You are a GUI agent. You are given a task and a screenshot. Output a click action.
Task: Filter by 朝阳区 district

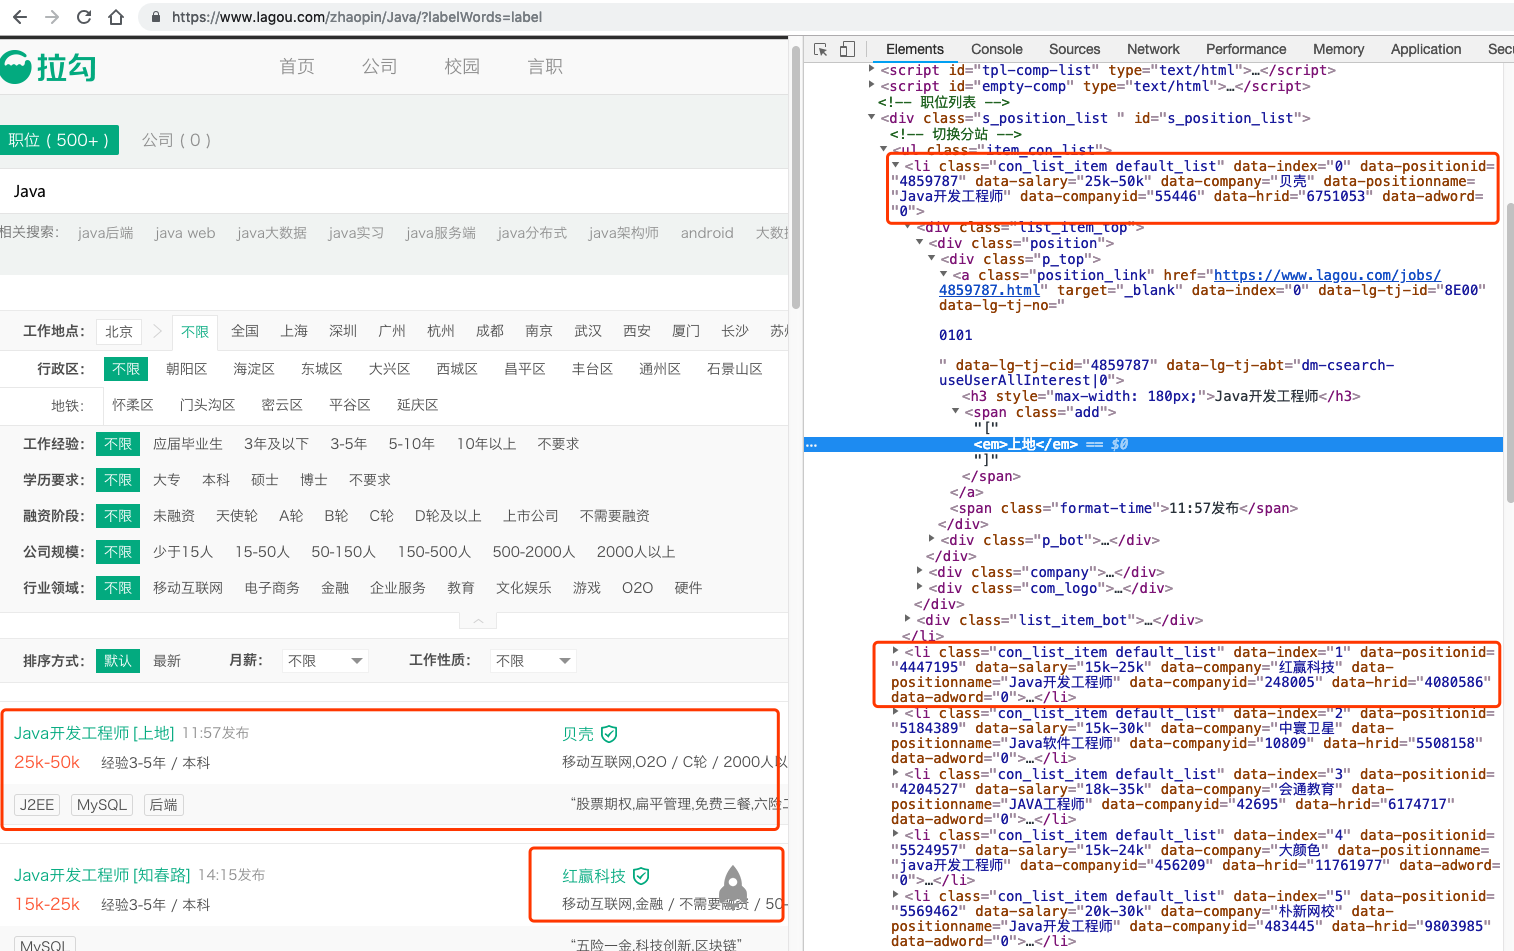click(187, 369)
